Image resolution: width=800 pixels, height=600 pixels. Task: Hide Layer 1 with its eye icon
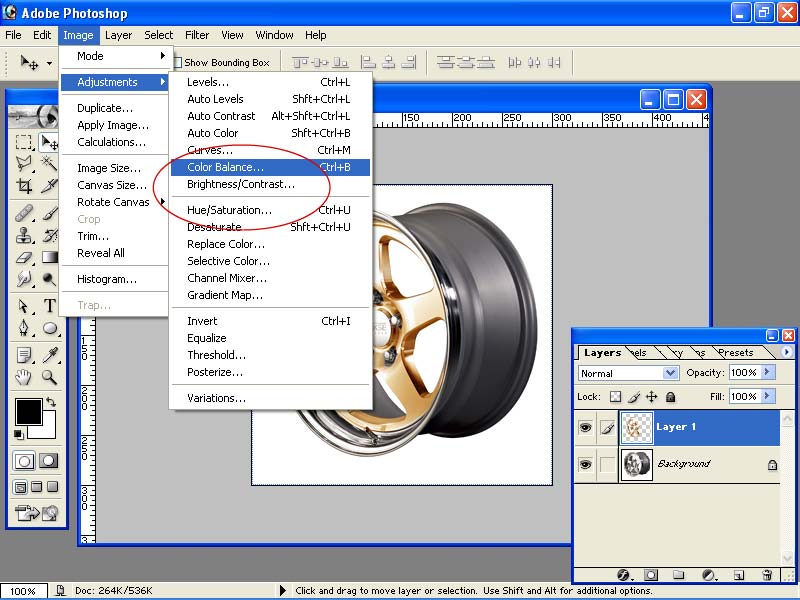(586, 428)
